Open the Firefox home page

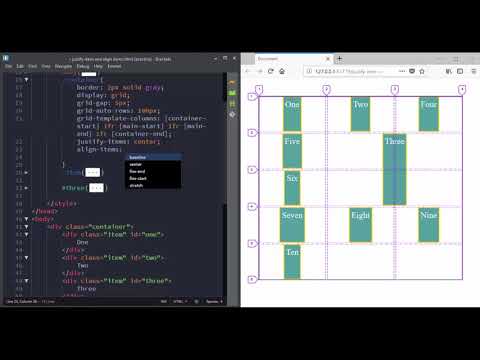pyautogui.click(x=282, y=71)
